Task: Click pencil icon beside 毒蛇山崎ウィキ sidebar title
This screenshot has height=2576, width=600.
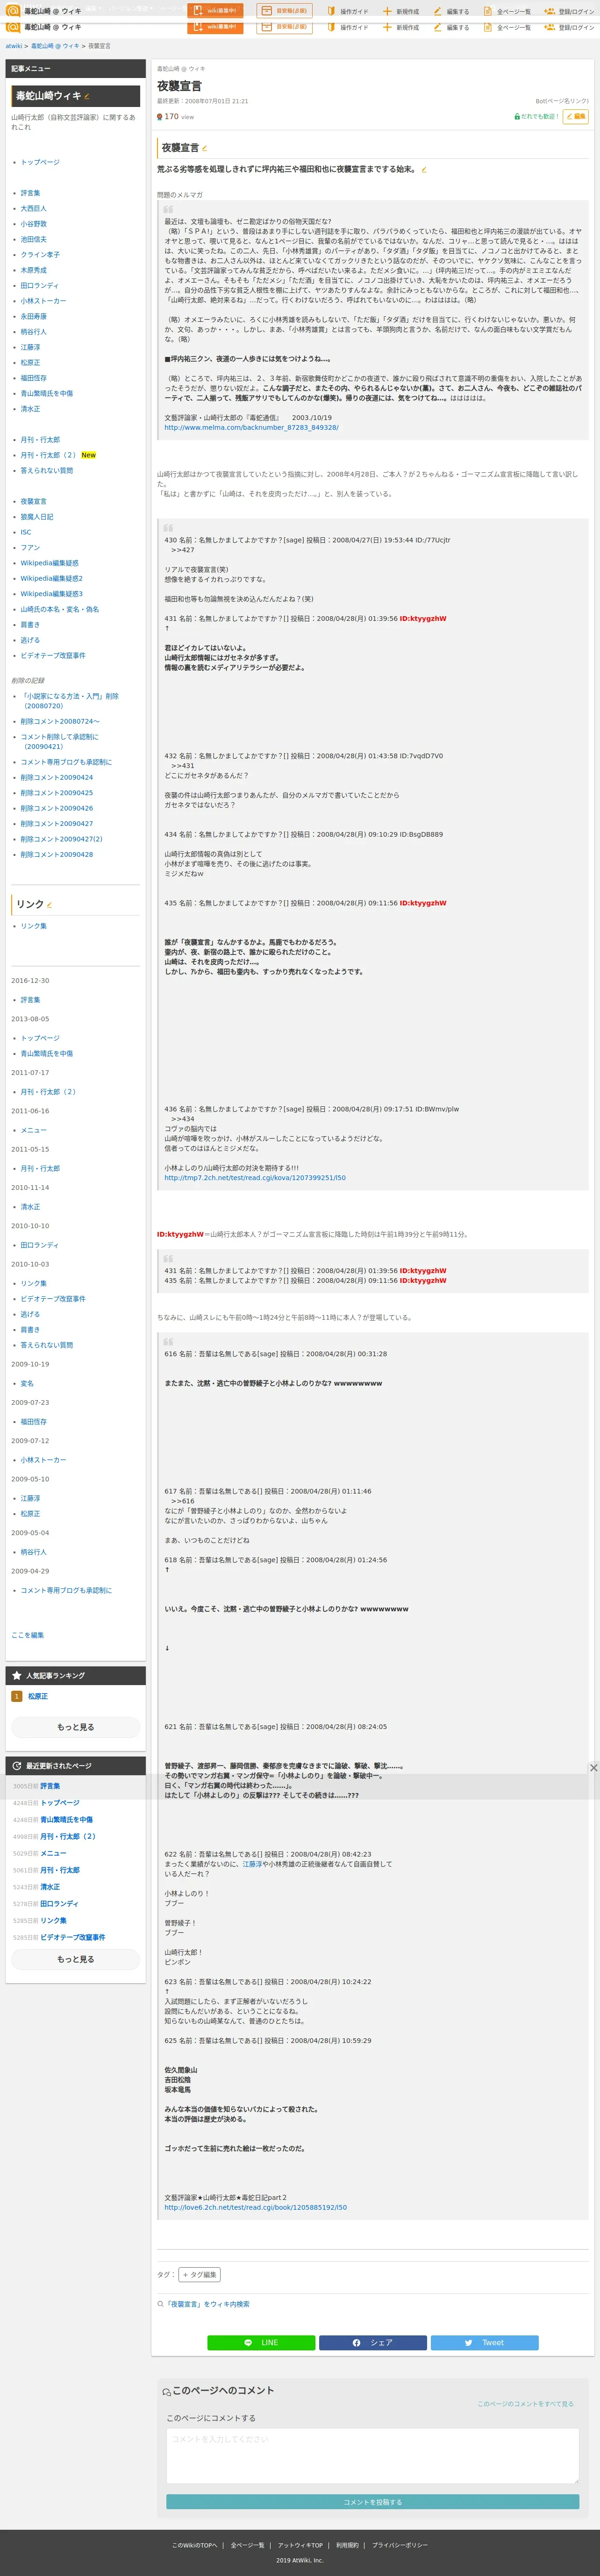Action: coord(87,97)
